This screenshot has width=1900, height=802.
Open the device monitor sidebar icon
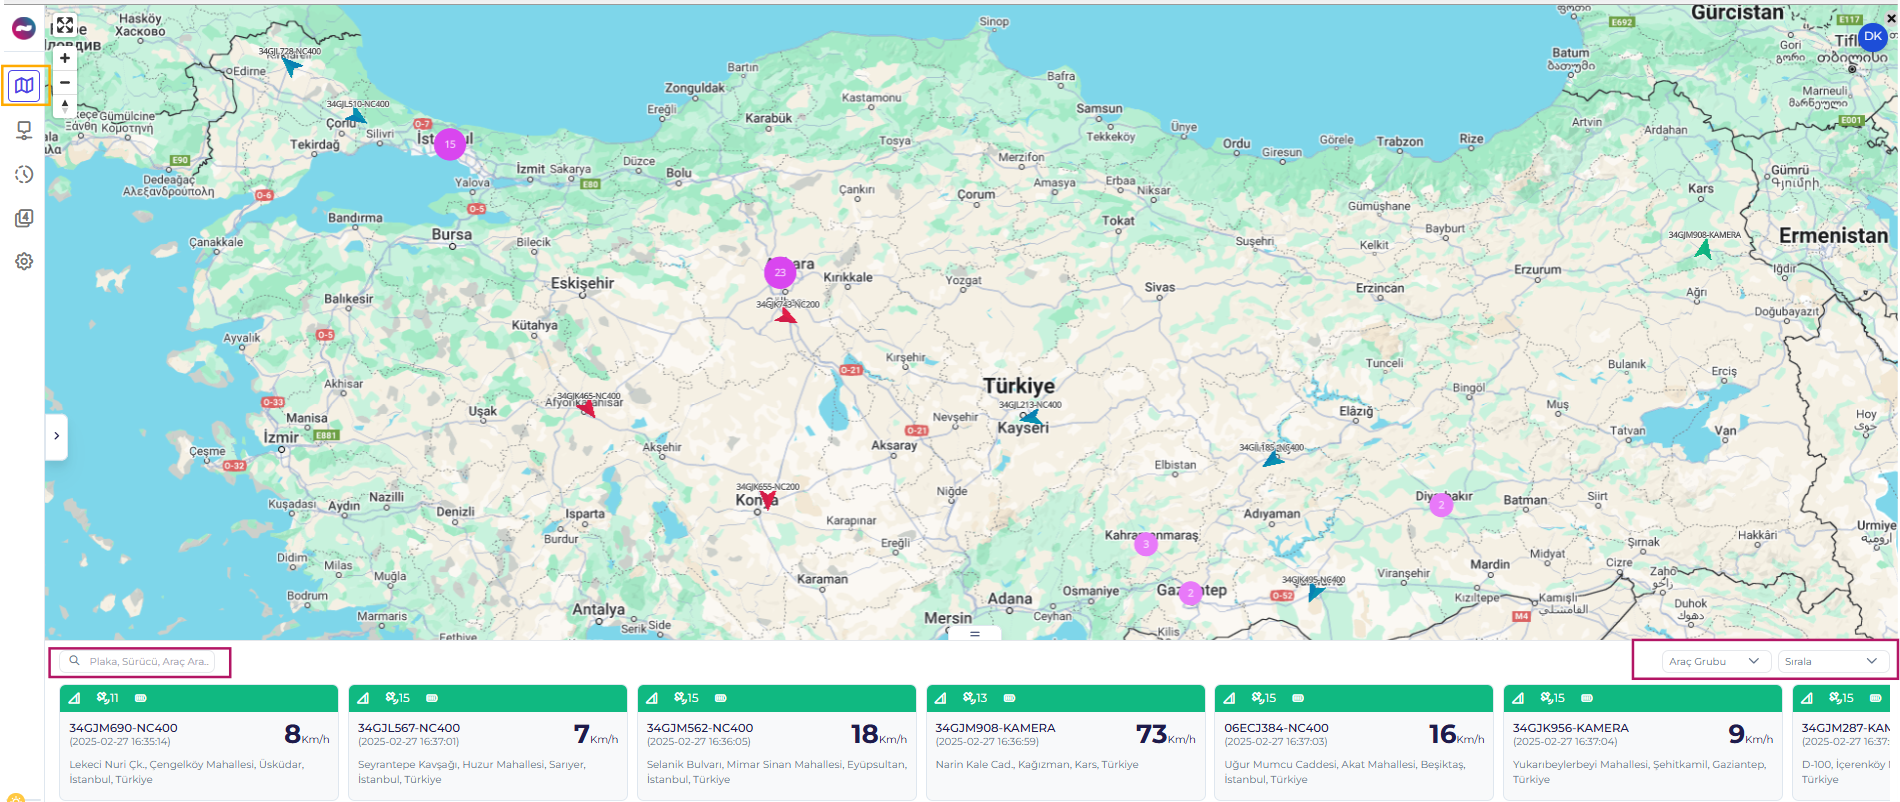24,130
